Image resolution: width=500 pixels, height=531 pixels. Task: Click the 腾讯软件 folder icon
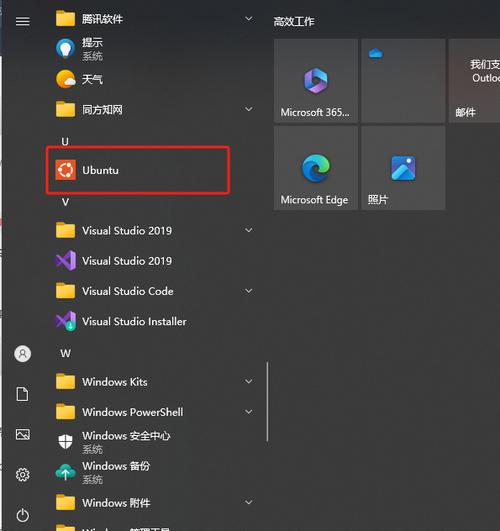[65, 18]
